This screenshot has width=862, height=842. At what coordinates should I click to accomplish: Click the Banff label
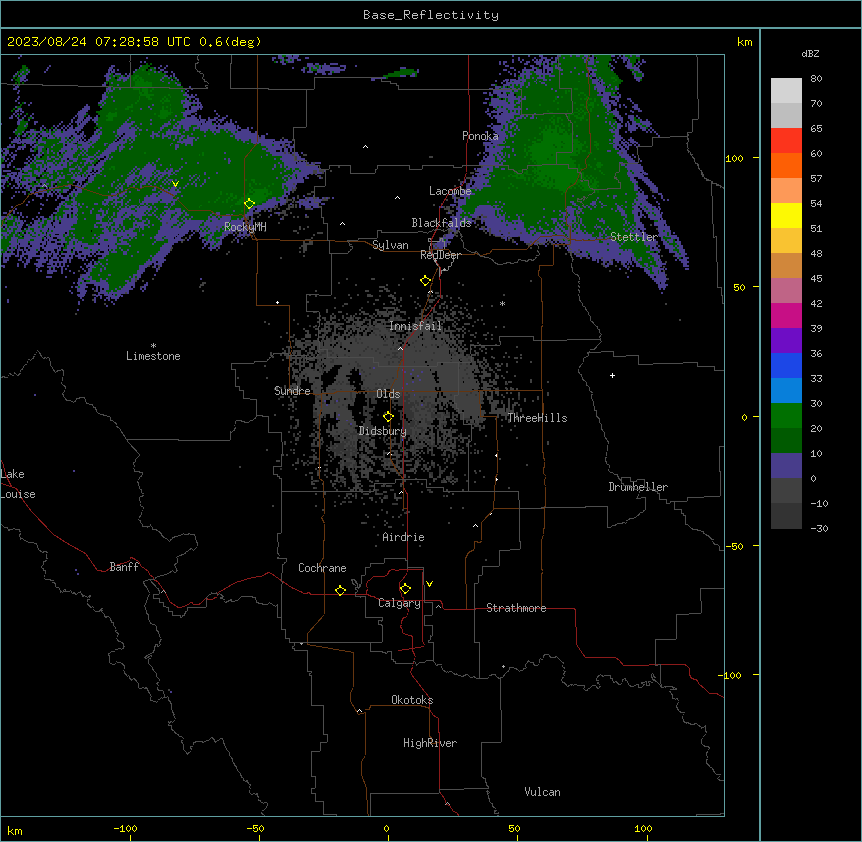coord(124,567)
